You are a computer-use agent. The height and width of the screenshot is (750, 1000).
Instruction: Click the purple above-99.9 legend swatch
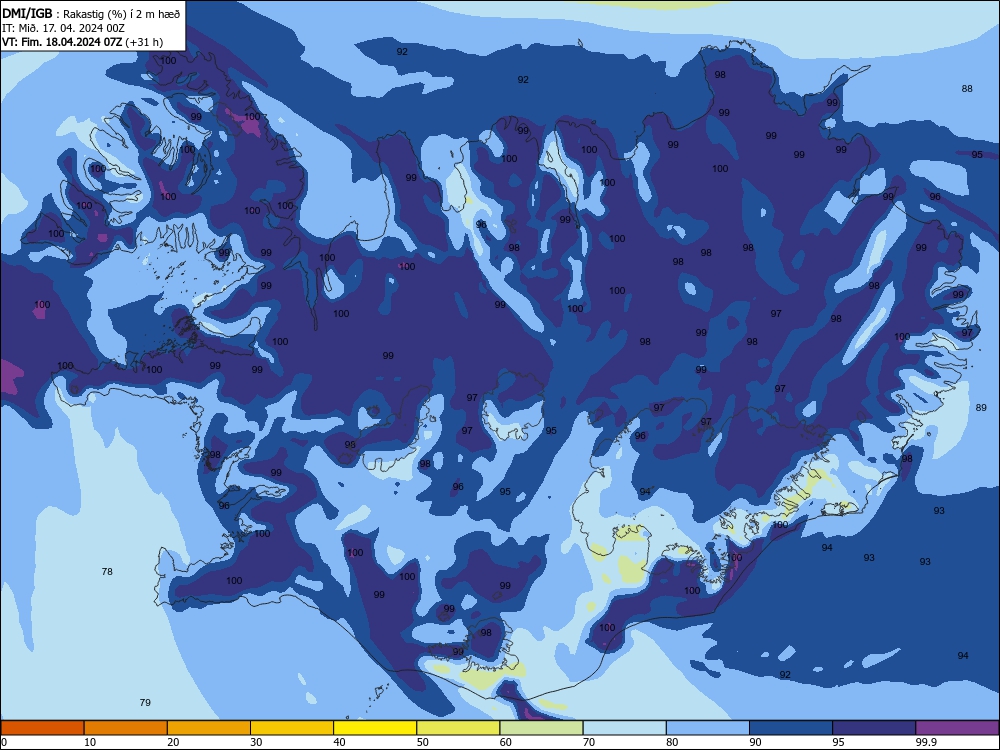(957, 728)
